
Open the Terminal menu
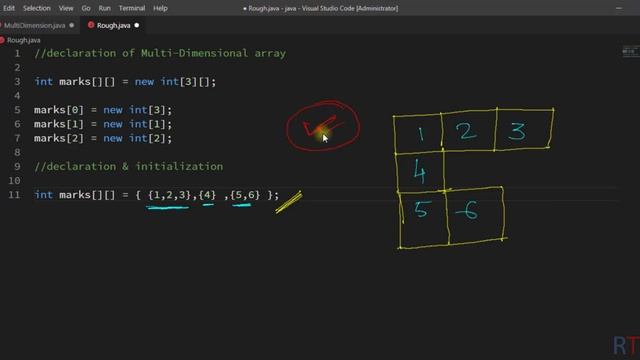[132, 8]
